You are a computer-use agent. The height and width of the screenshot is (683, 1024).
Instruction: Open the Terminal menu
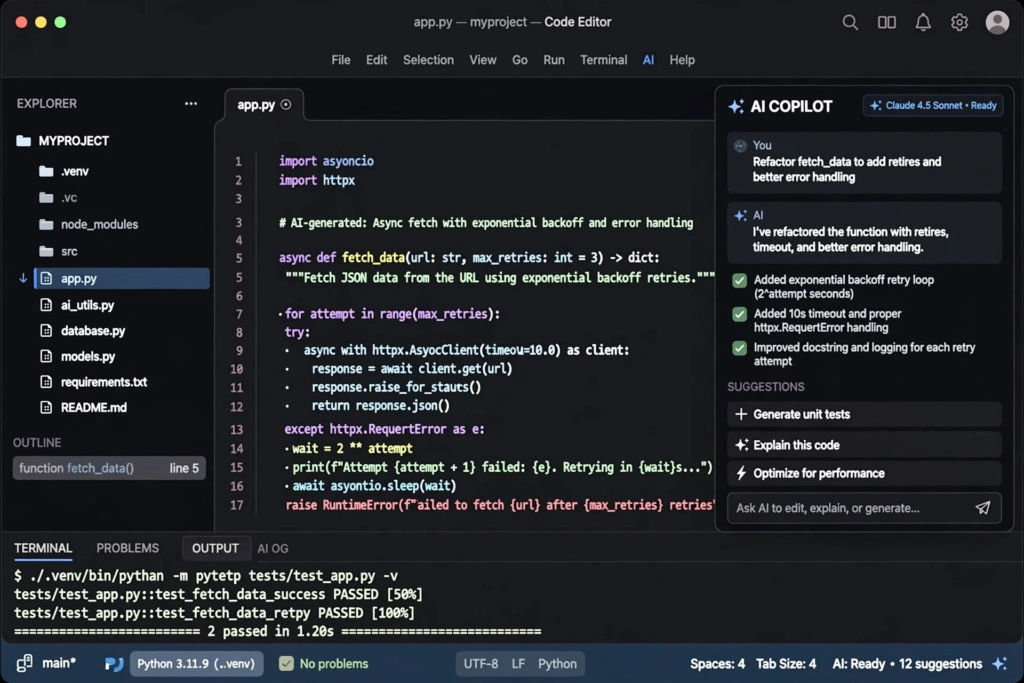tap(603, 60)
